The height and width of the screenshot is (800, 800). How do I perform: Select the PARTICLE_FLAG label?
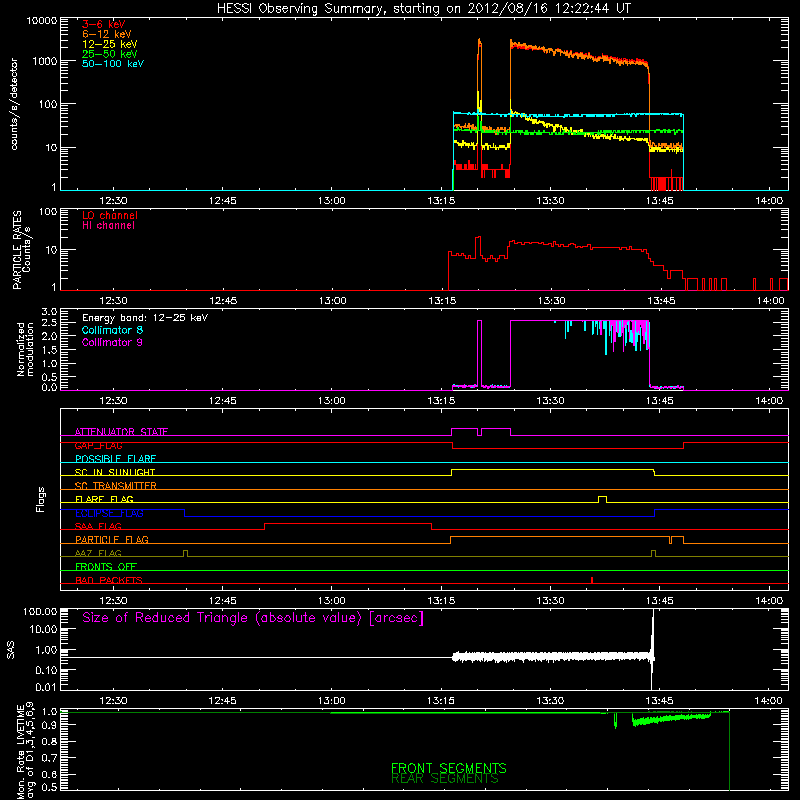click(112, 539)
